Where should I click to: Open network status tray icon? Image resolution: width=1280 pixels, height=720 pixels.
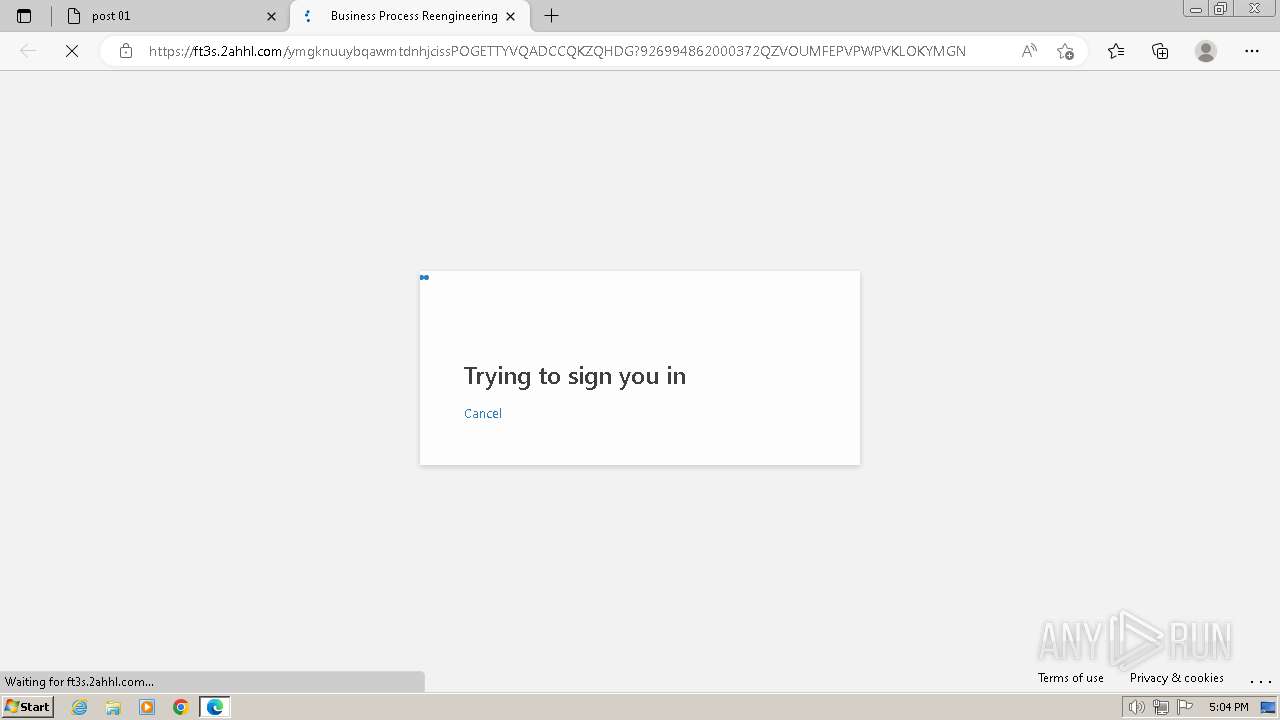point(1161,707)
